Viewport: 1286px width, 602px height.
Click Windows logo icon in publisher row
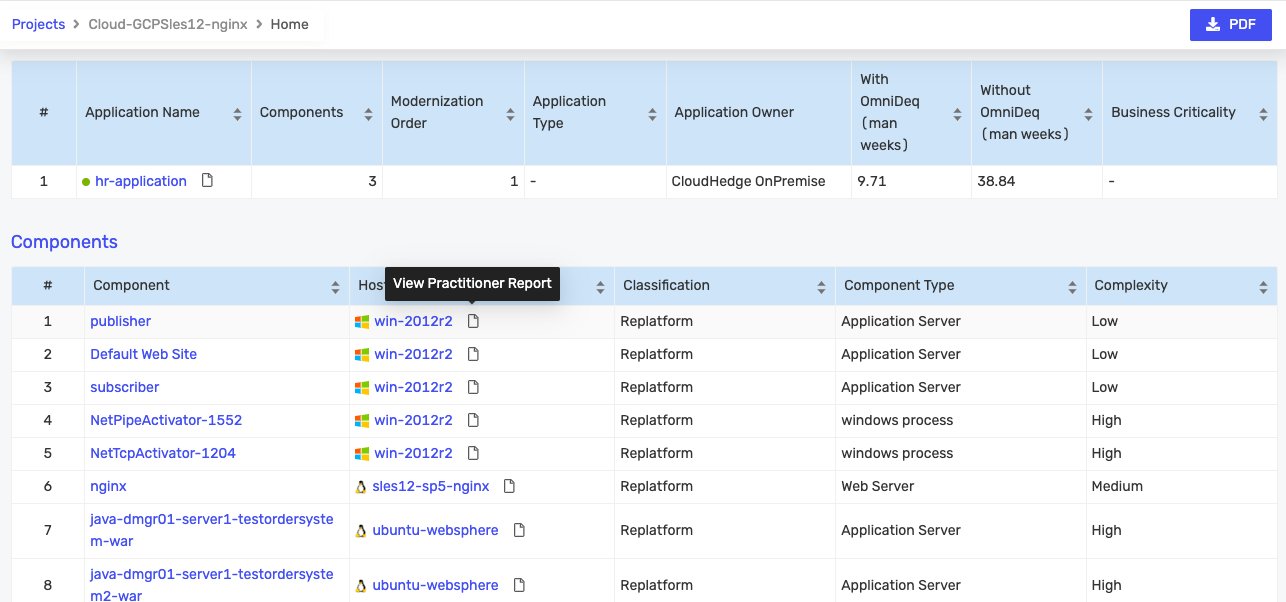click(362, 322)
